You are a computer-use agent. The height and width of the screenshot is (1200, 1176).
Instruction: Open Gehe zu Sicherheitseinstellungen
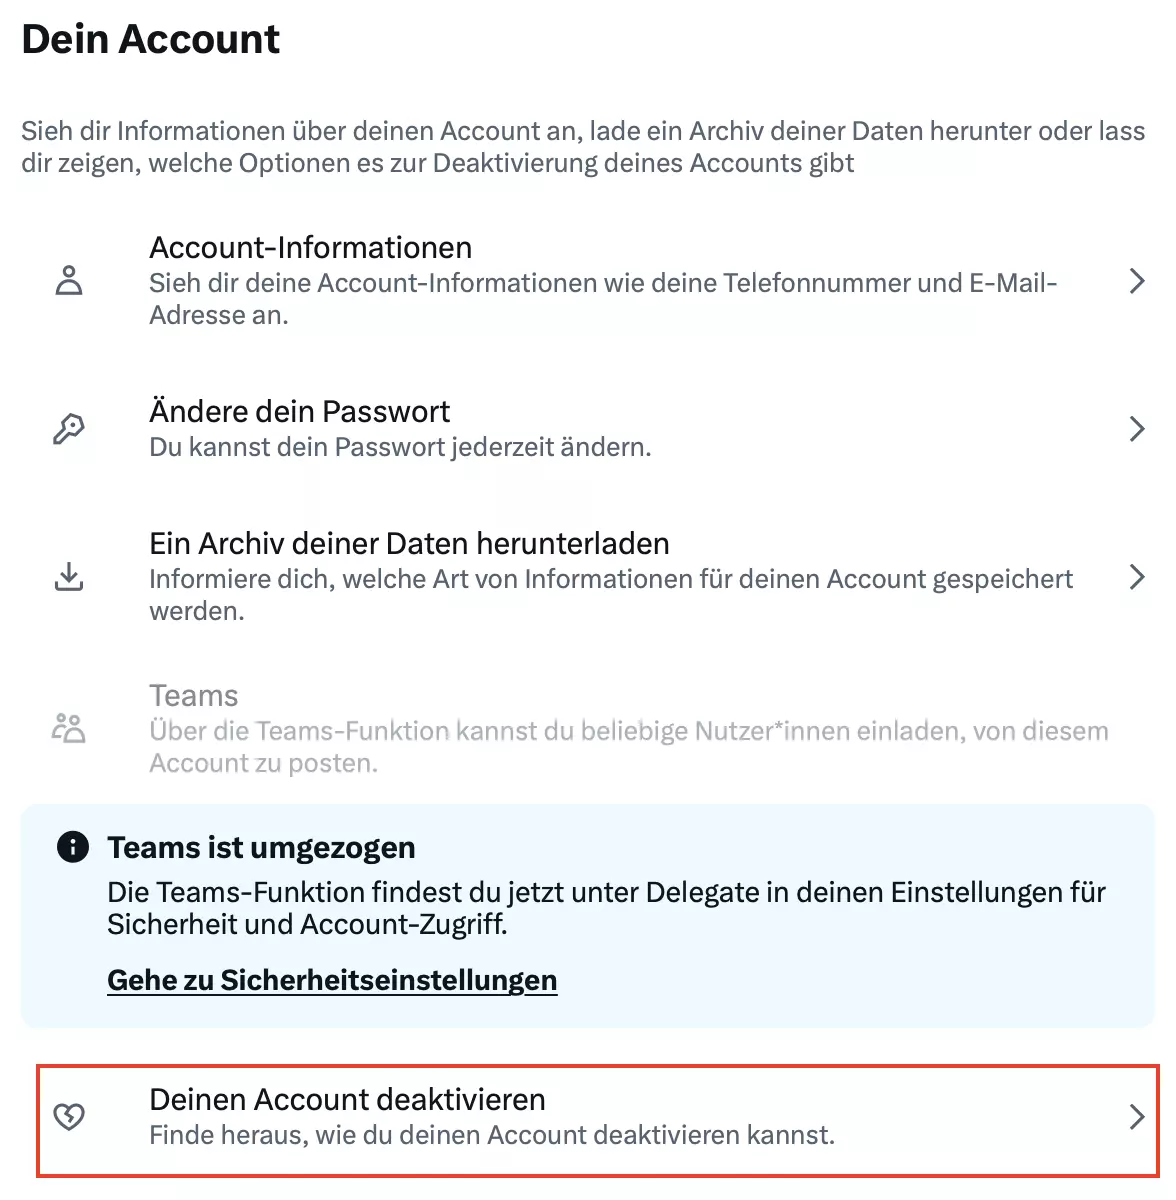pos(332,980)
